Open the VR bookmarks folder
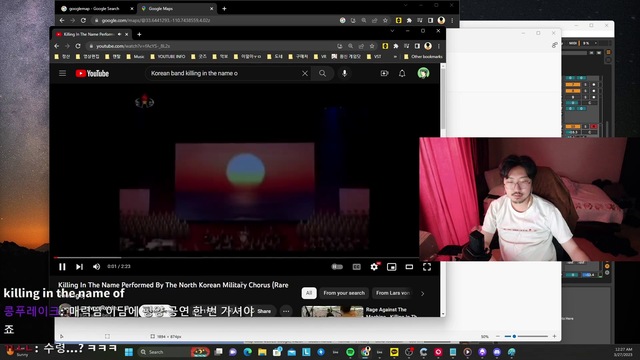The image size is (640, 360). tap(320, 57)
